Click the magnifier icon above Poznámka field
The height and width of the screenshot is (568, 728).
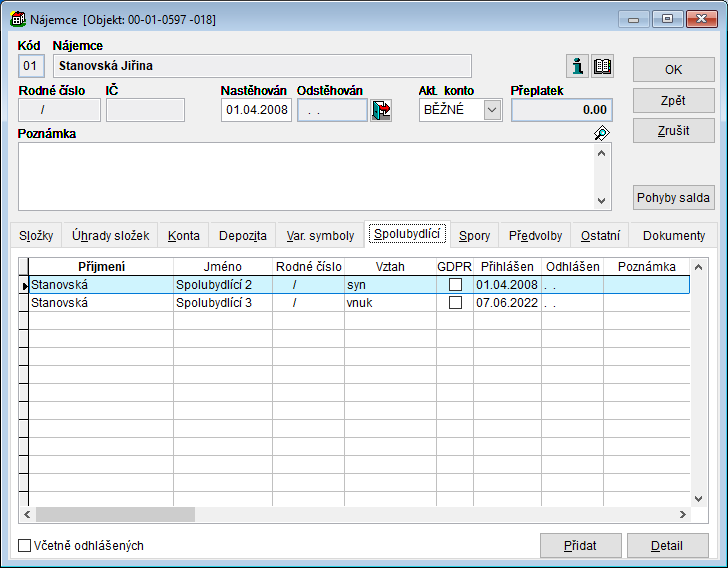[601, 133]
